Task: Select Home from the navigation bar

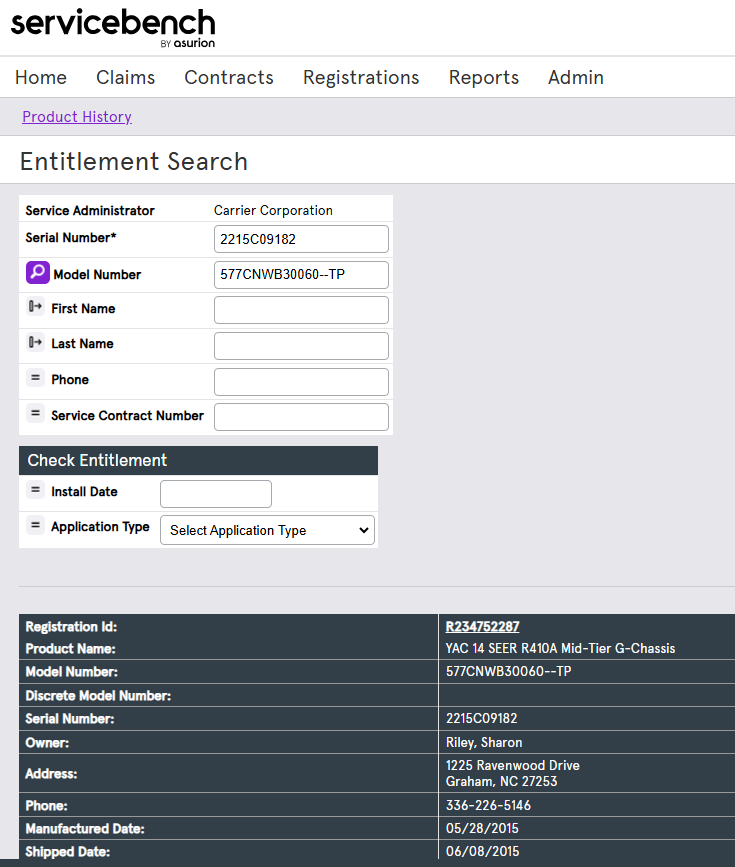Action: tap(40, 77)
